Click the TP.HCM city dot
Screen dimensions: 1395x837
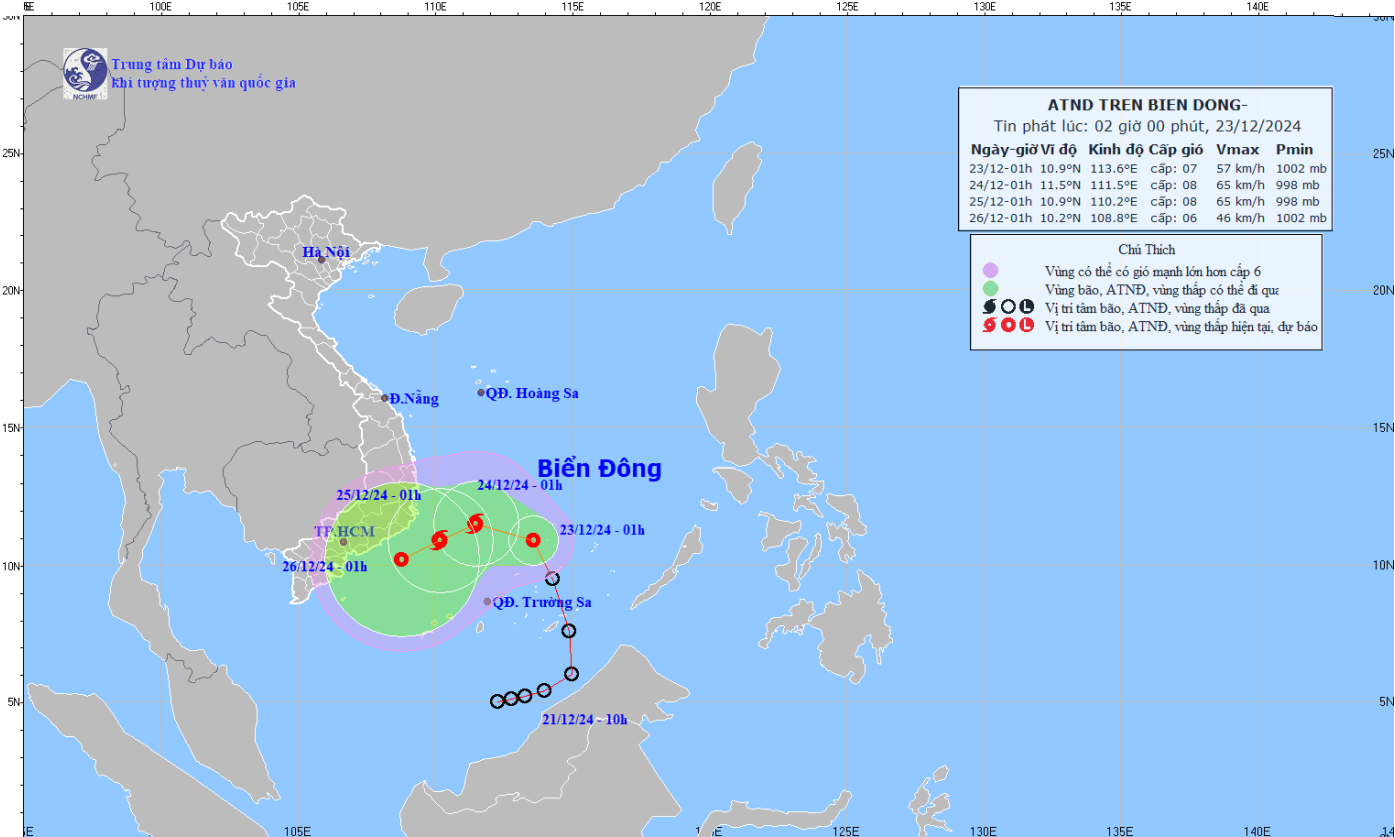pyautogui.click(x=343, y=542)
